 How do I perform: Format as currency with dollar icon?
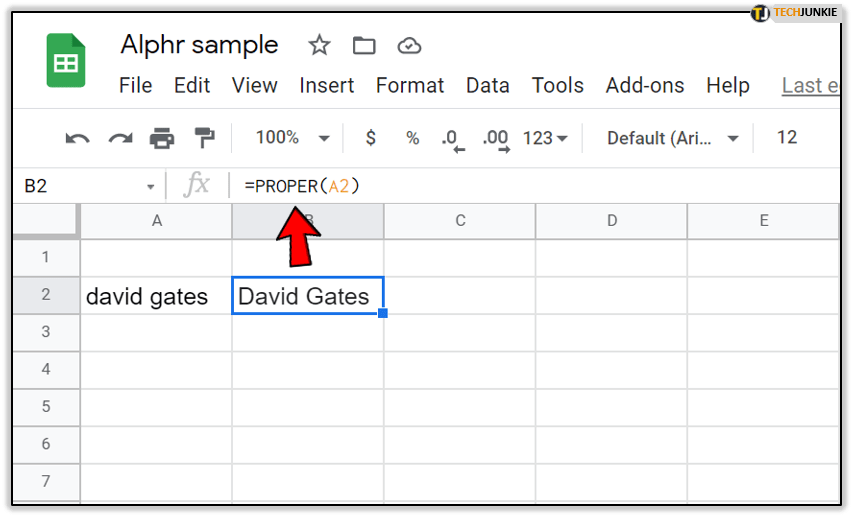coord(371,138)
